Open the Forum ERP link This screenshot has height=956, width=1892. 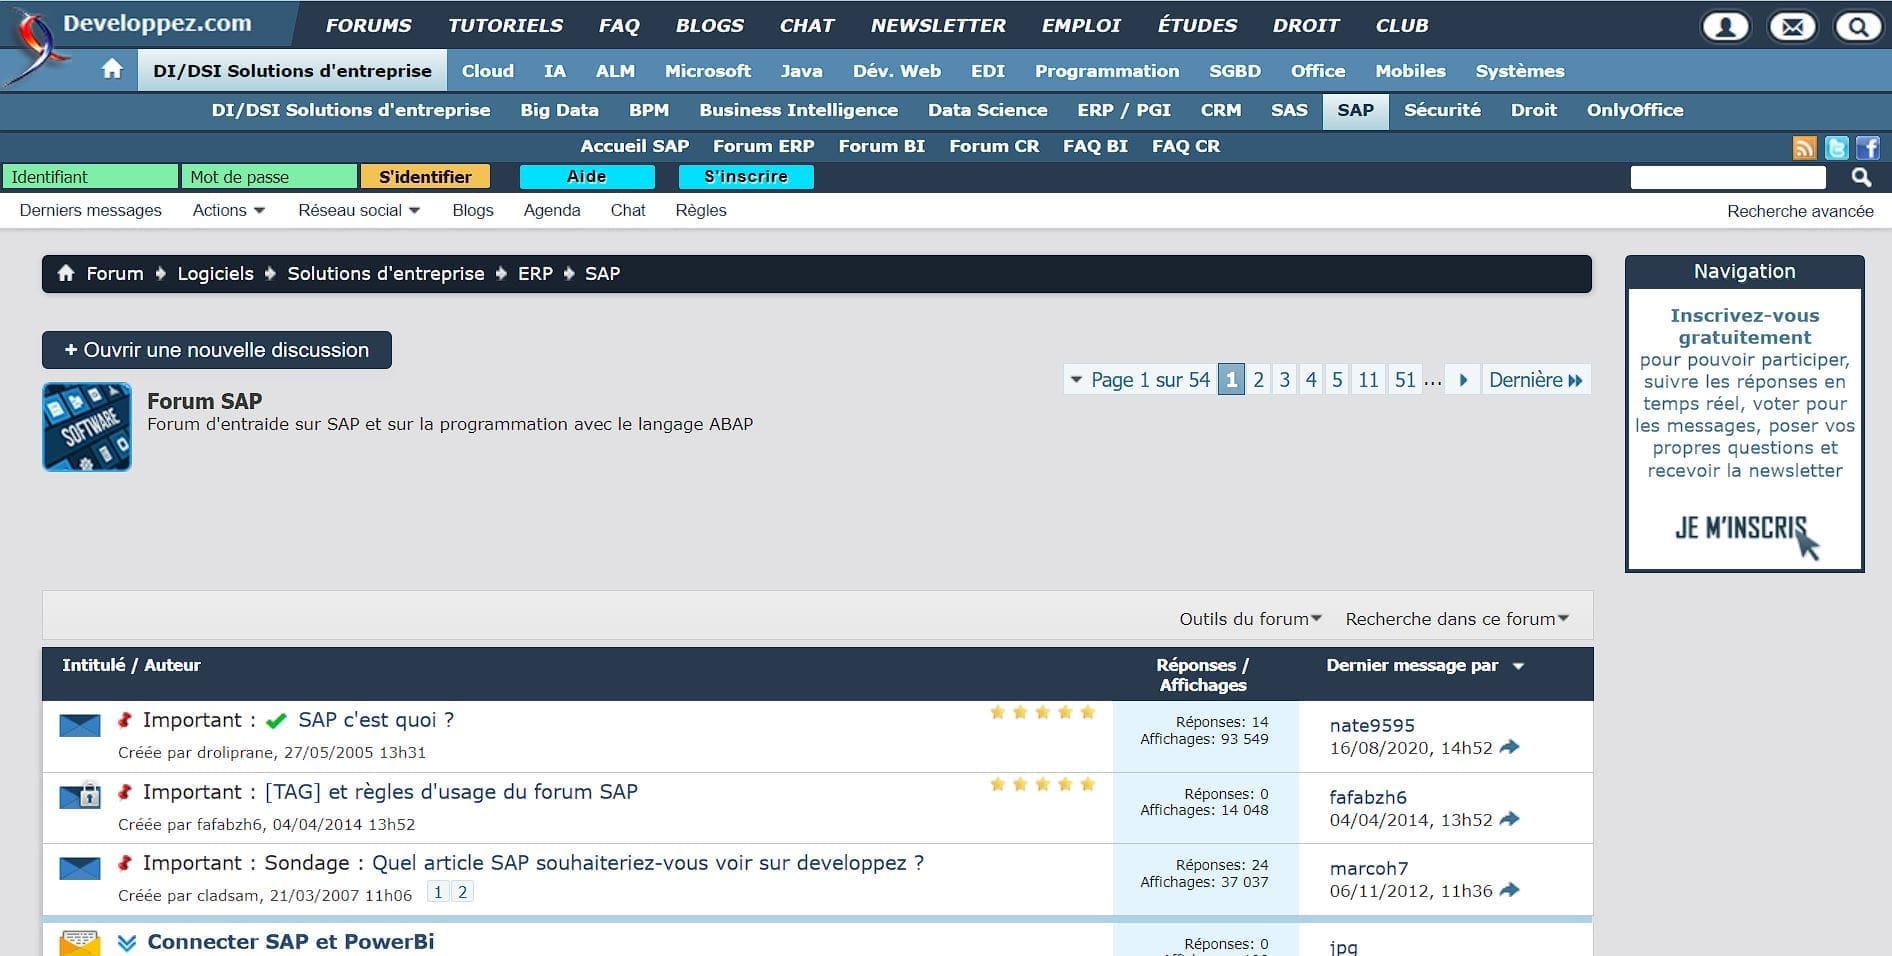pos(763,146)
